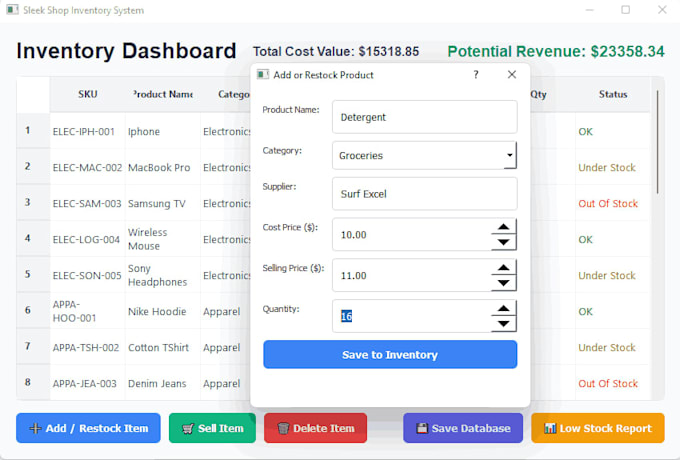Image resolution: width=680 pixels, height=460 pixels.
Task: Click the dialog title bar app icon
Action: (x=262, y=75)
